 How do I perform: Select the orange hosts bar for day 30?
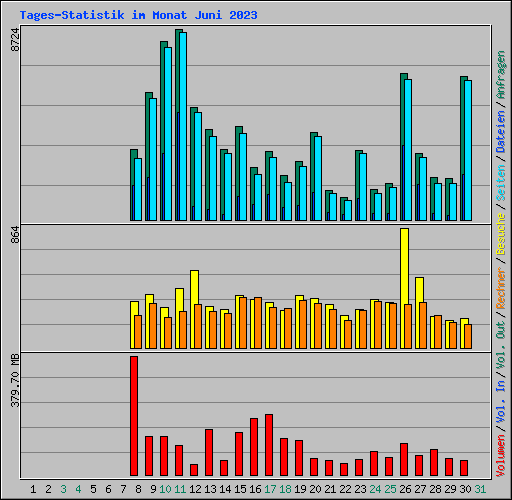coord(468,337)
